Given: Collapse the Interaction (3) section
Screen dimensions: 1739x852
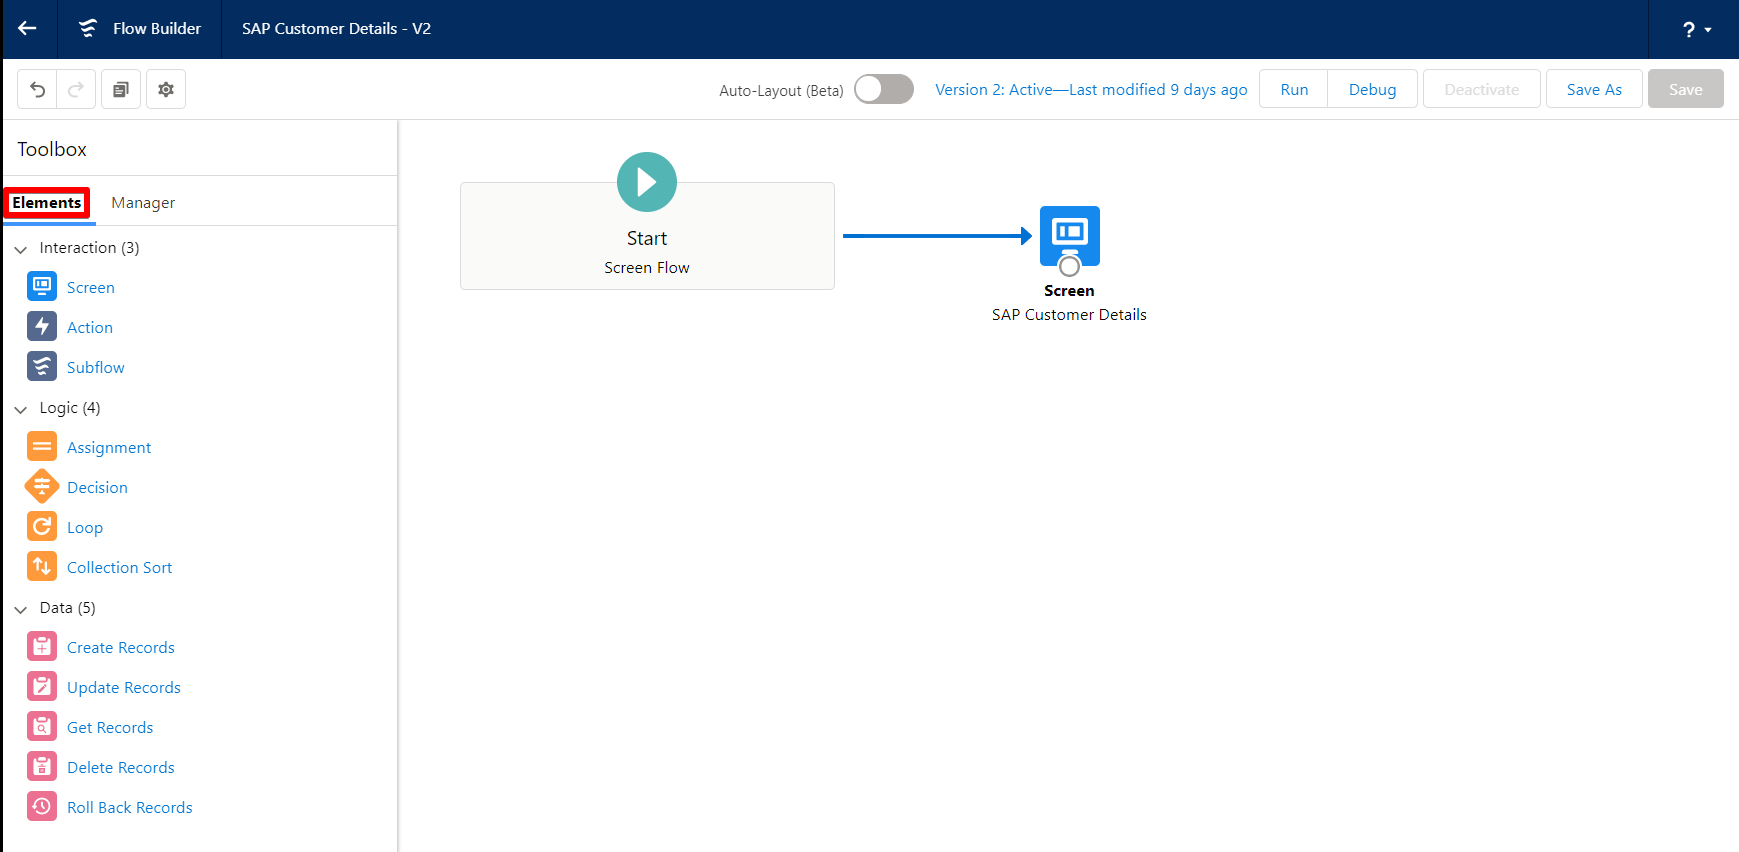Looking at the screenshot, I should point(21,249).
